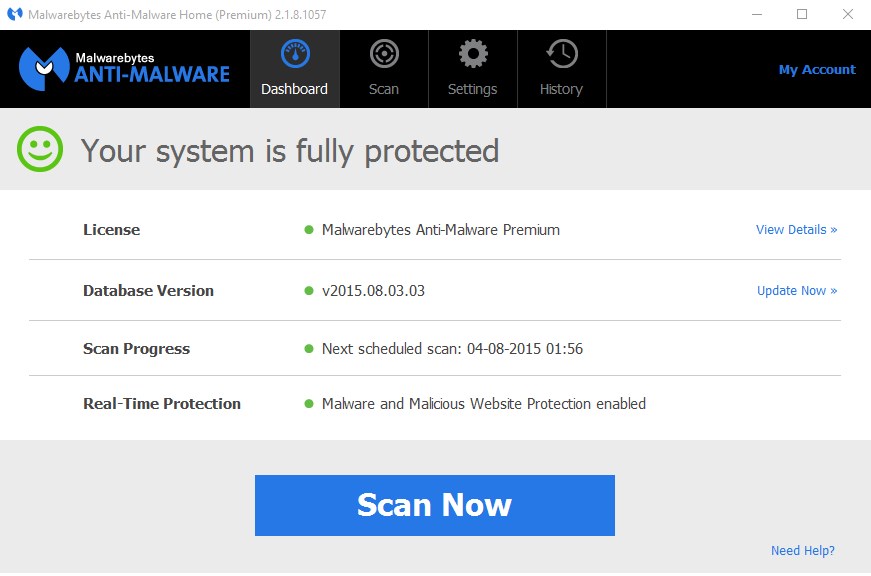The image size is (871, 576).
Task: Click the Dashboard gauge icon
Action: (x=295, y=54)
